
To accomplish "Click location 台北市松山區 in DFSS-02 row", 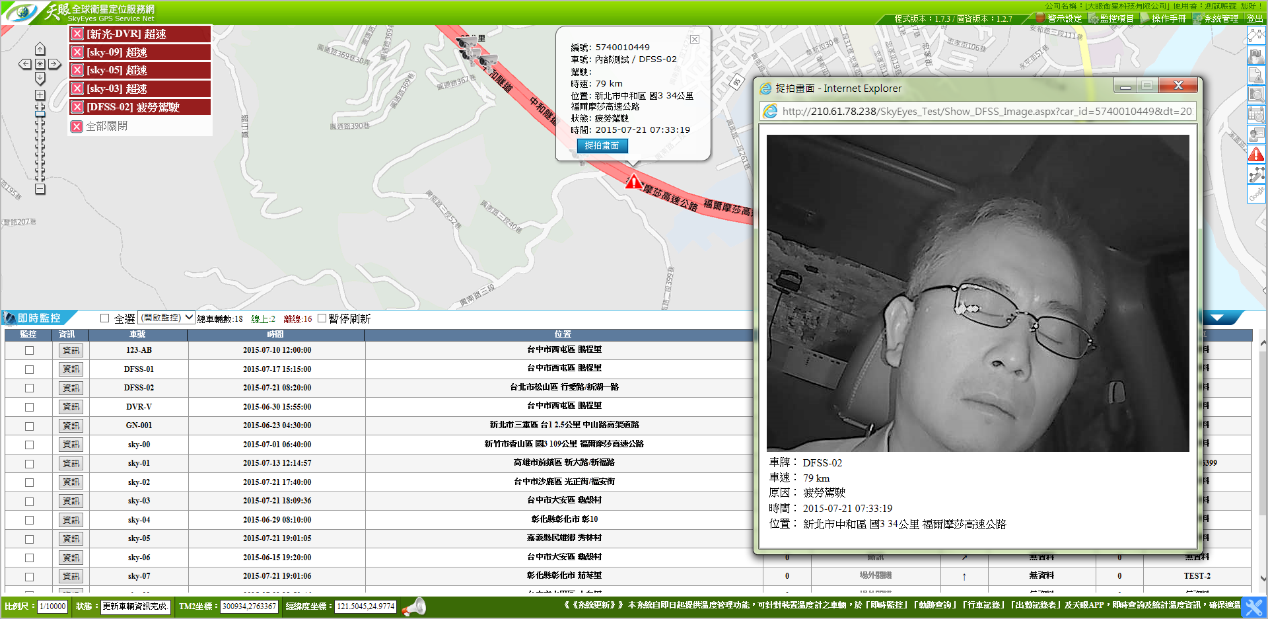I will coord(563,388).
